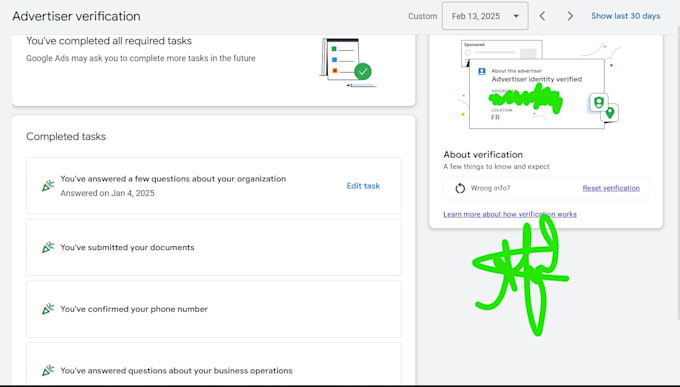This screenshot has height=387, width=680.
Task: Click party icon next to business operations task
Action: coord(48,371)
